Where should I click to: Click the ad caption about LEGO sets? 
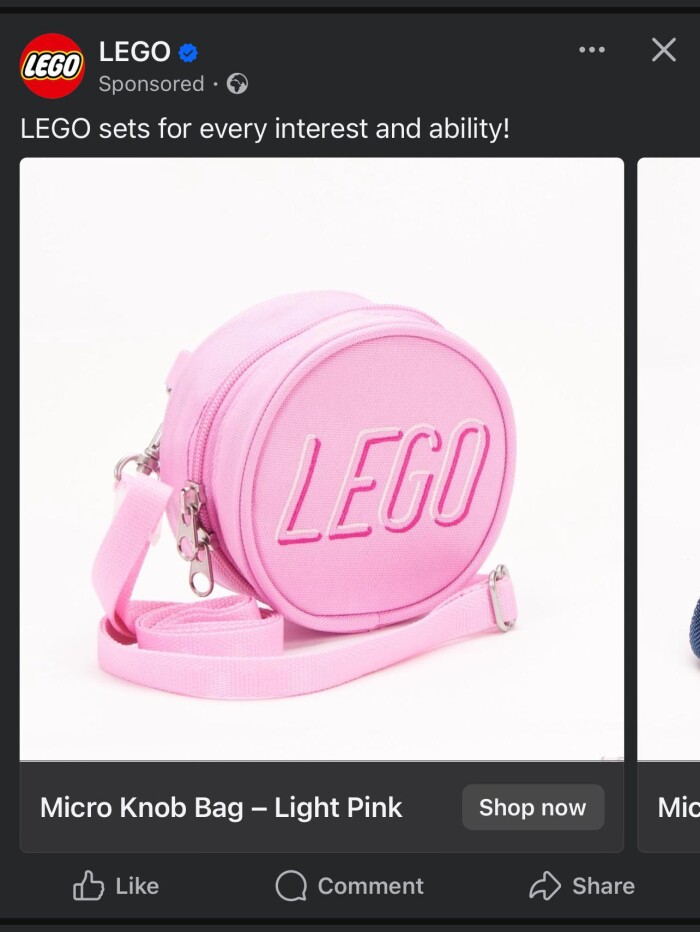point(265,128)
